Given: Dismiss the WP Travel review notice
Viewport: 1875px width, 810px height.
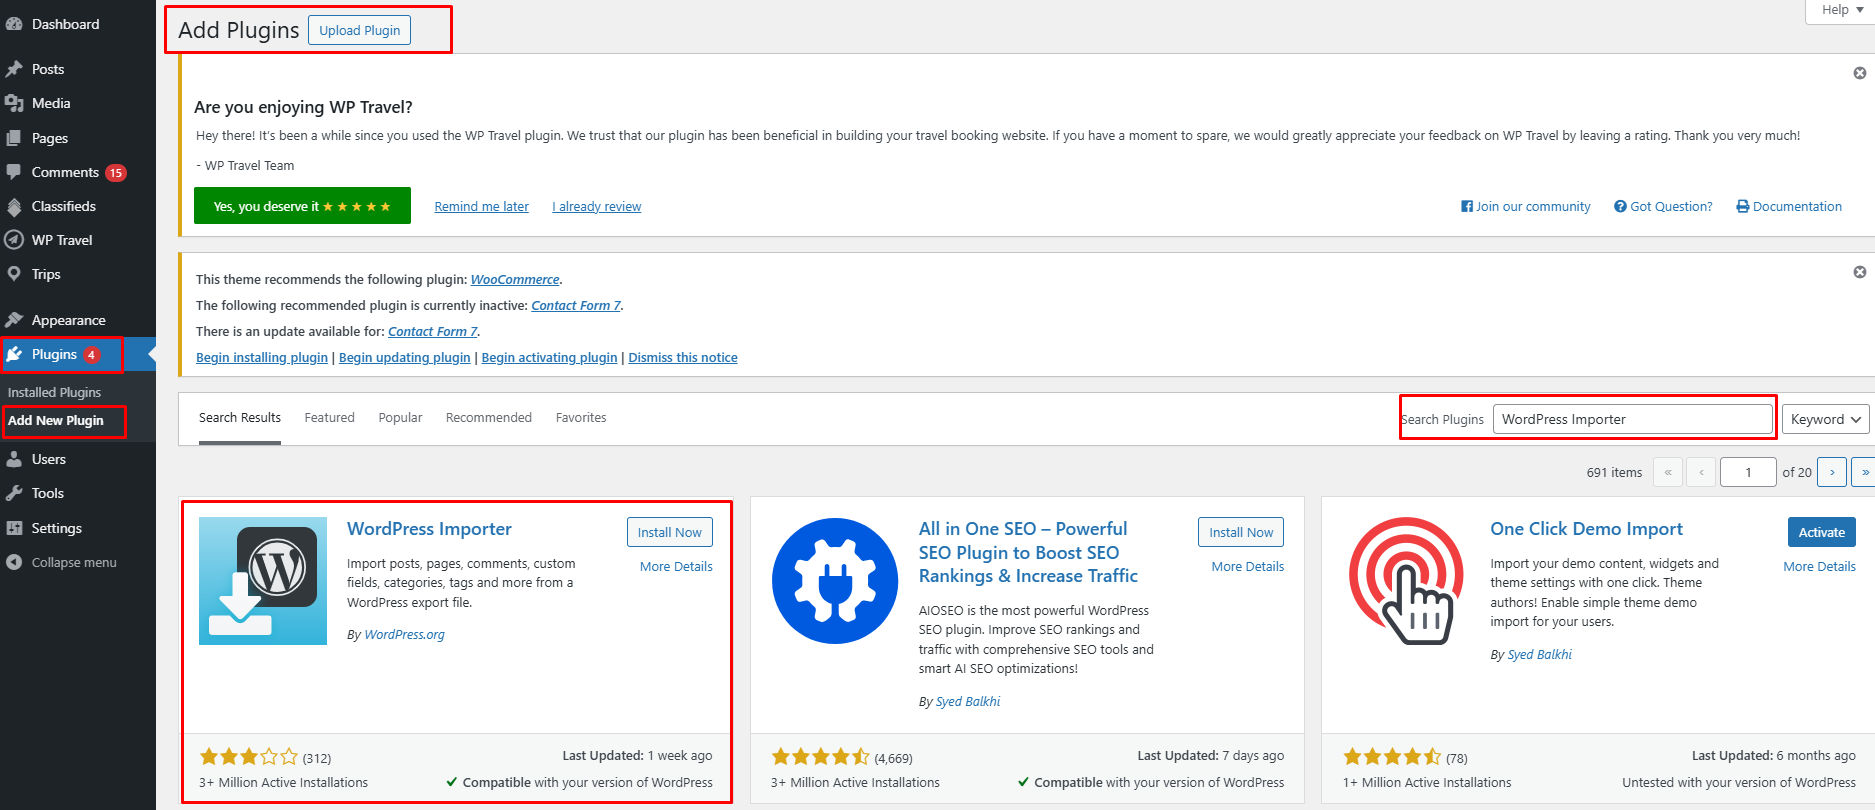Looking at the screenshot, I should (x=1859, y=73).
